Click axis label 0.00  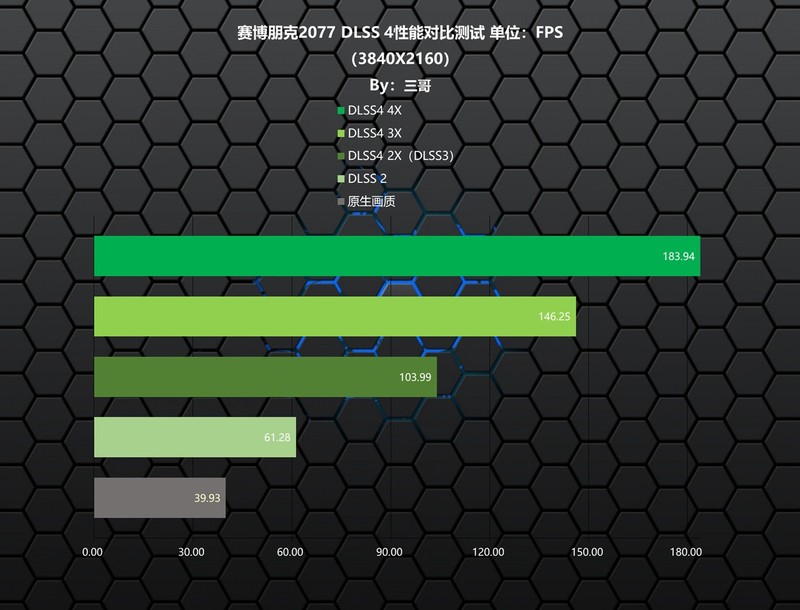click(92, 552)
